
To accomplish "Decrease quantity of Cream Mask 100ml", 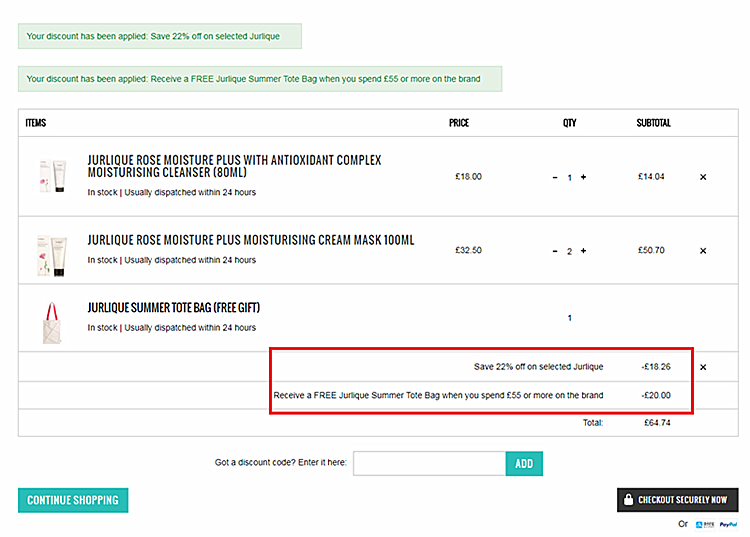I will coord(555,251).
